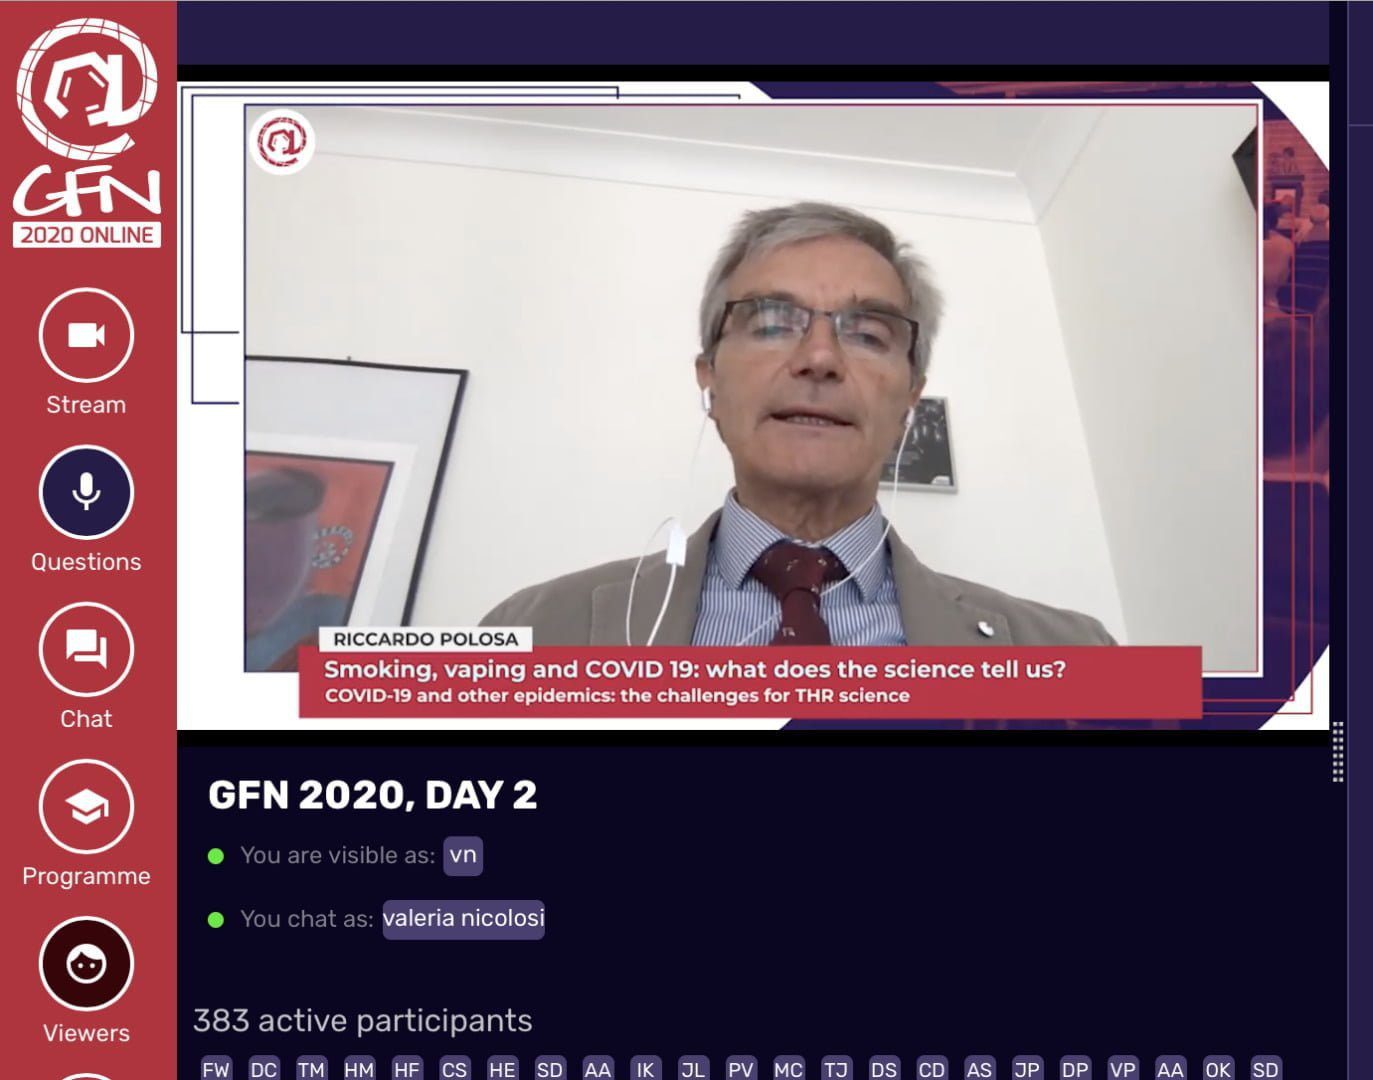Select participant badge JP
The height and width of the screenshot is (1080, 1373).
1027,1069
